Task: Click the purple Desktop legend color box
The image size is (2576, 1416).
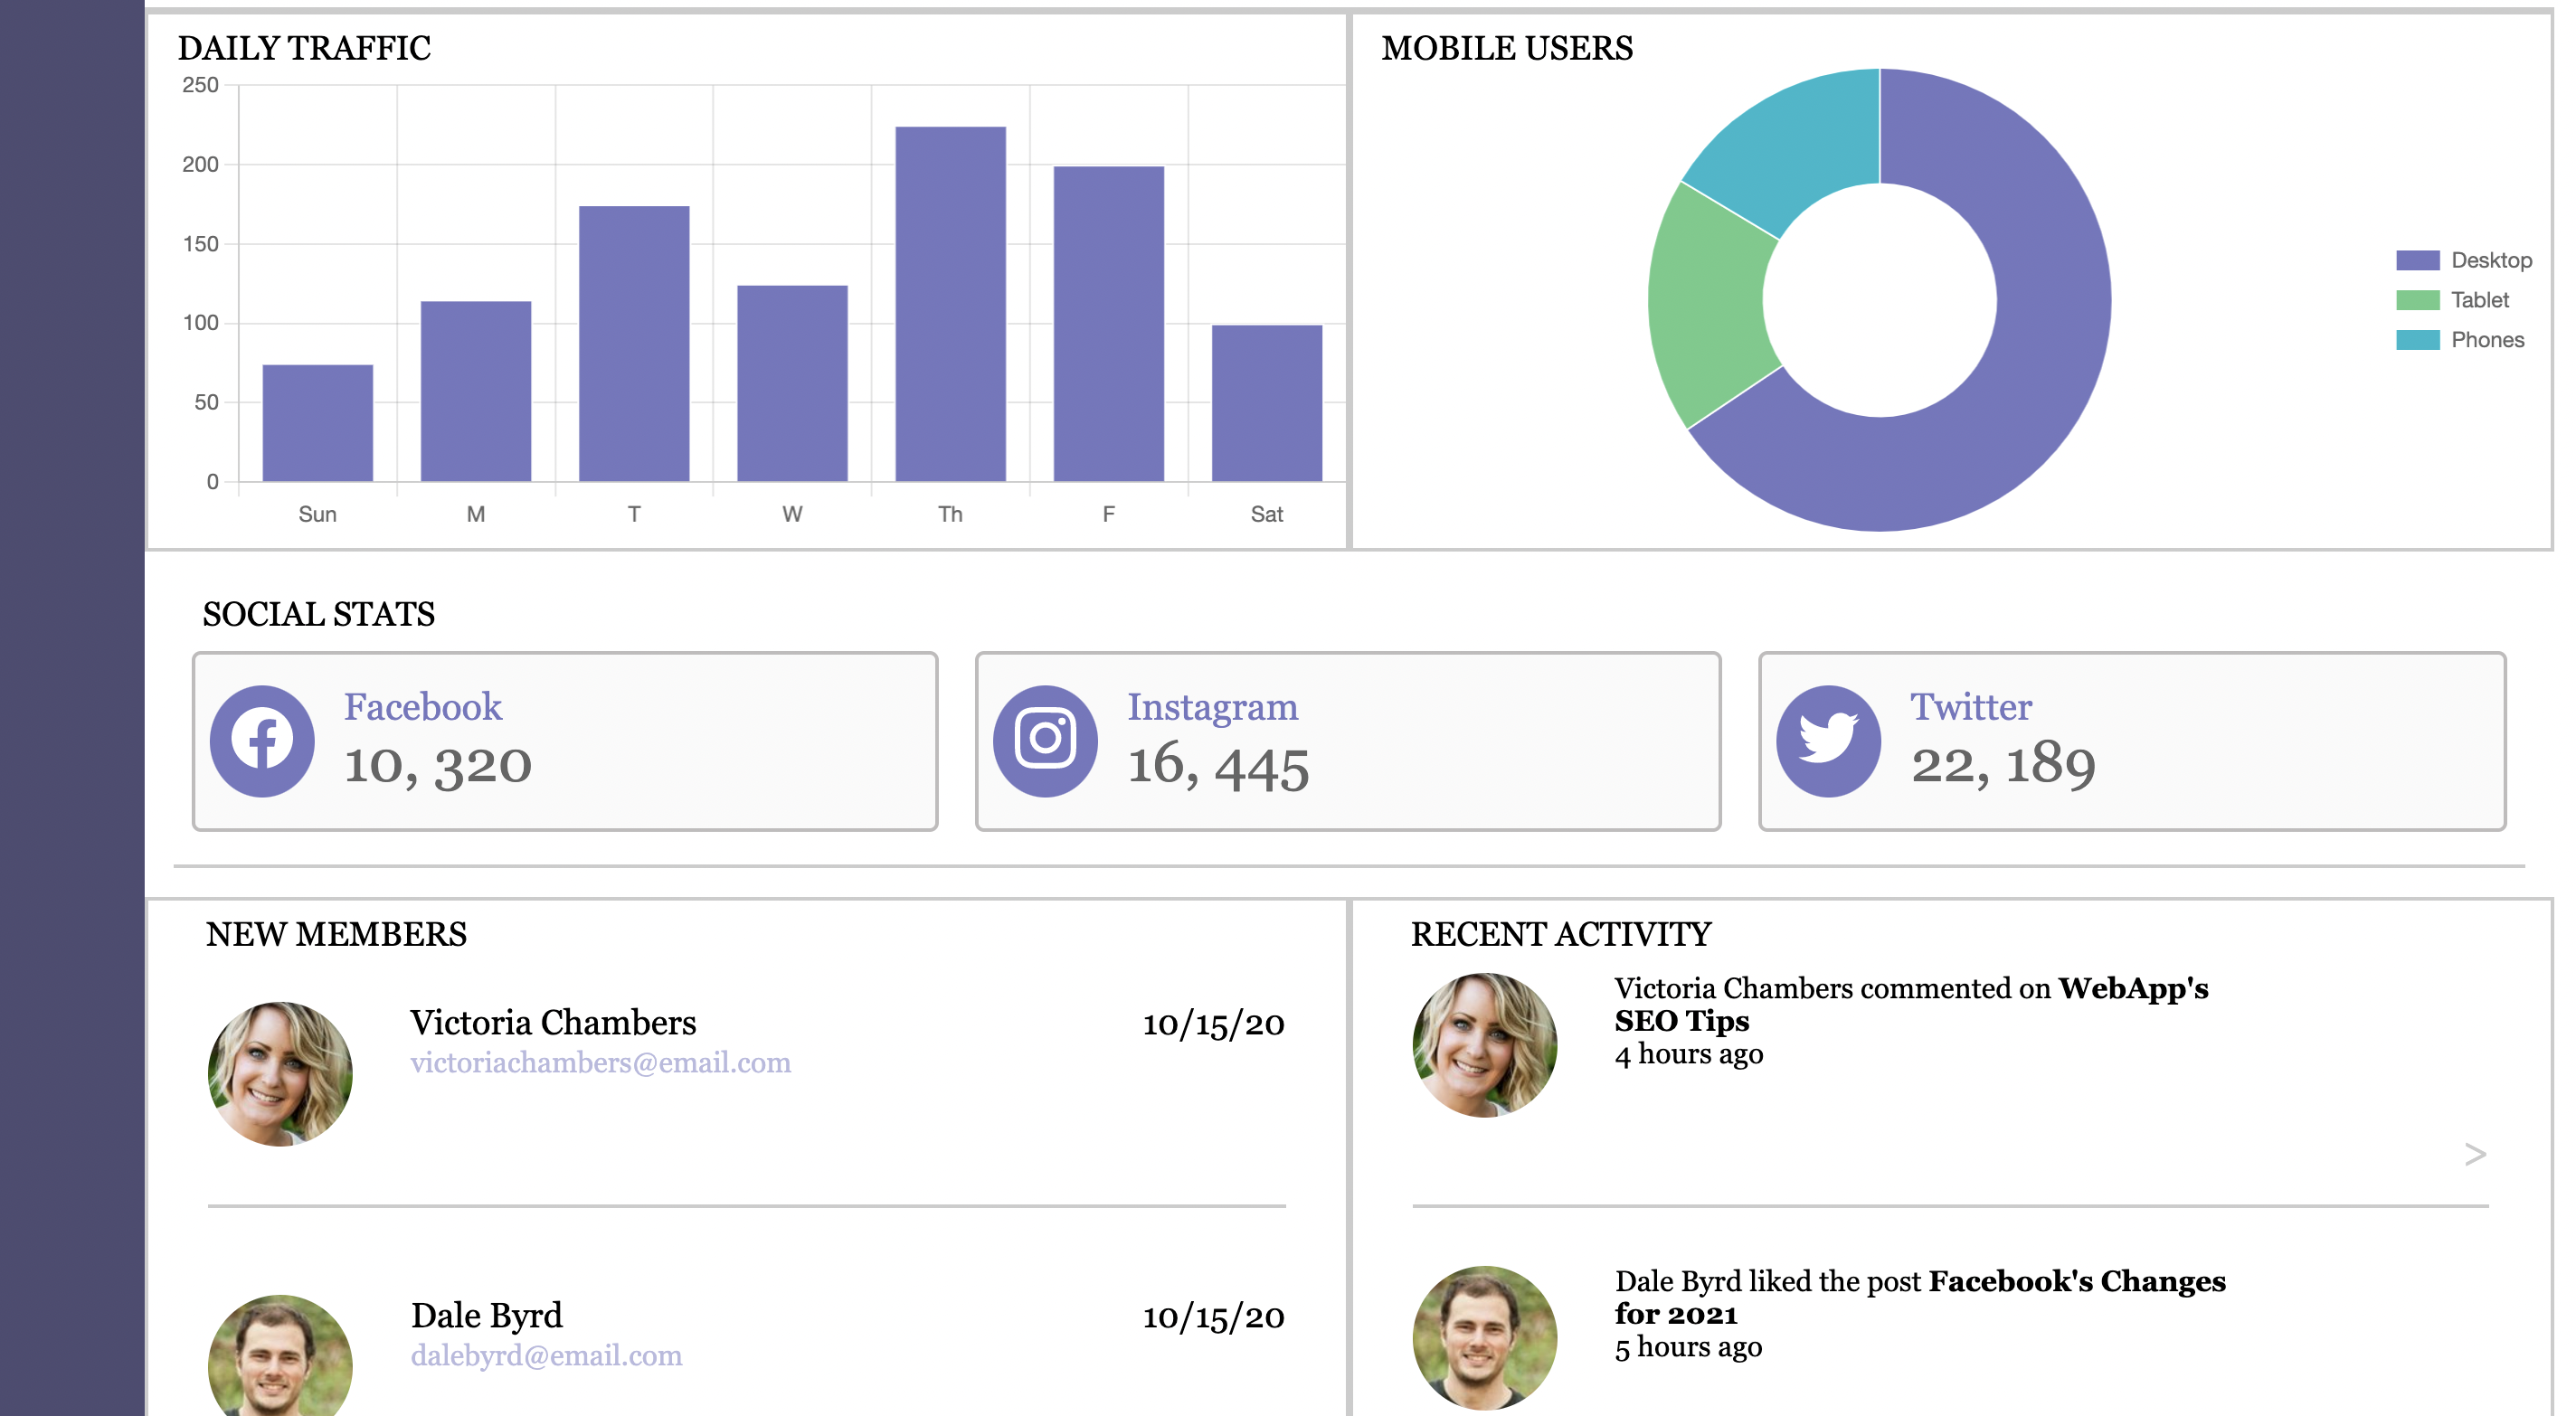Action: click(2417, 260)
